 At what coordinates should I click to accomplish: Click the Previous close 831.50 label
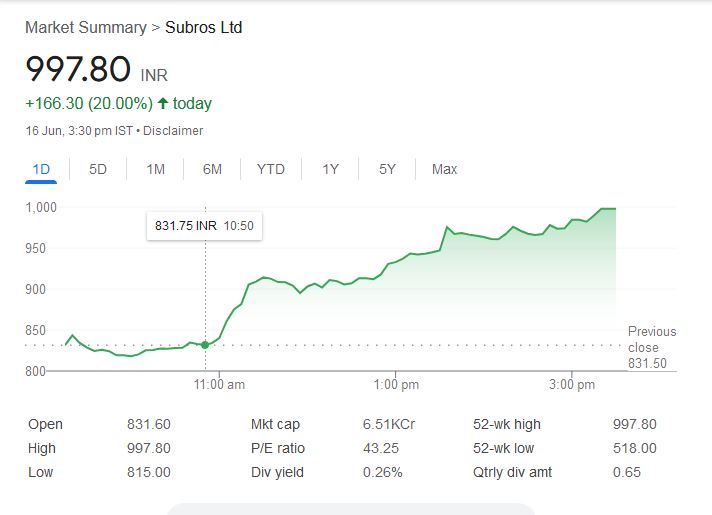coord(652,347)
